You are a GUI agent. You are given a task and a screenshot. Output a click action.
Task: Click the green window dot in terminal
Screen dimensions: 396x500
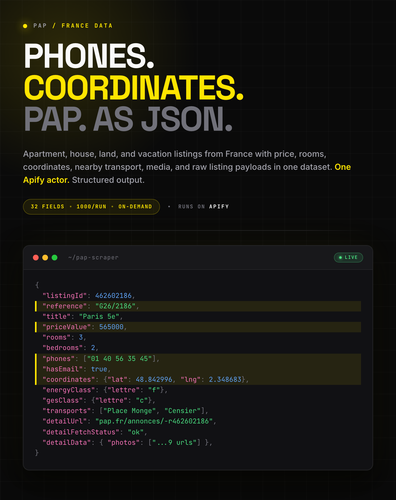pos(55,257)
